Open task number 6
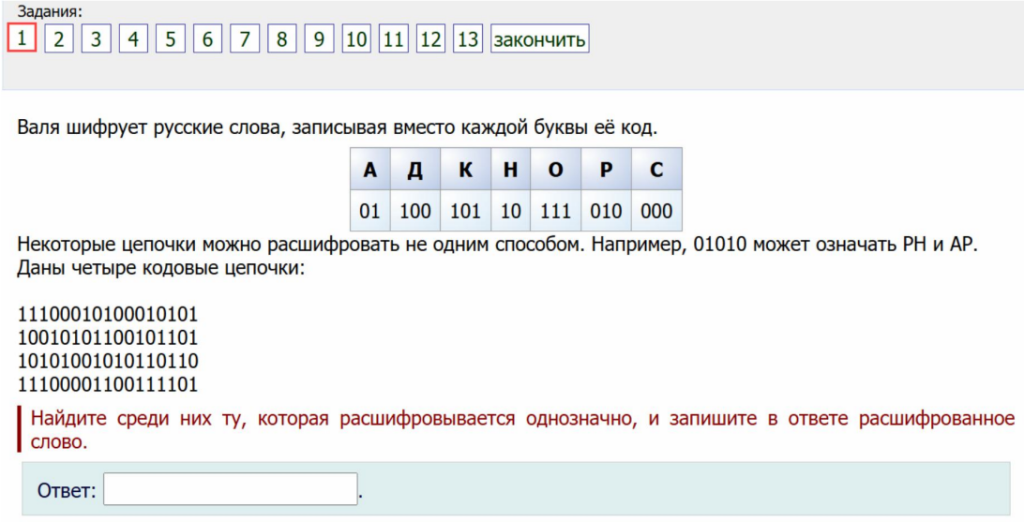 pos(207,39)
